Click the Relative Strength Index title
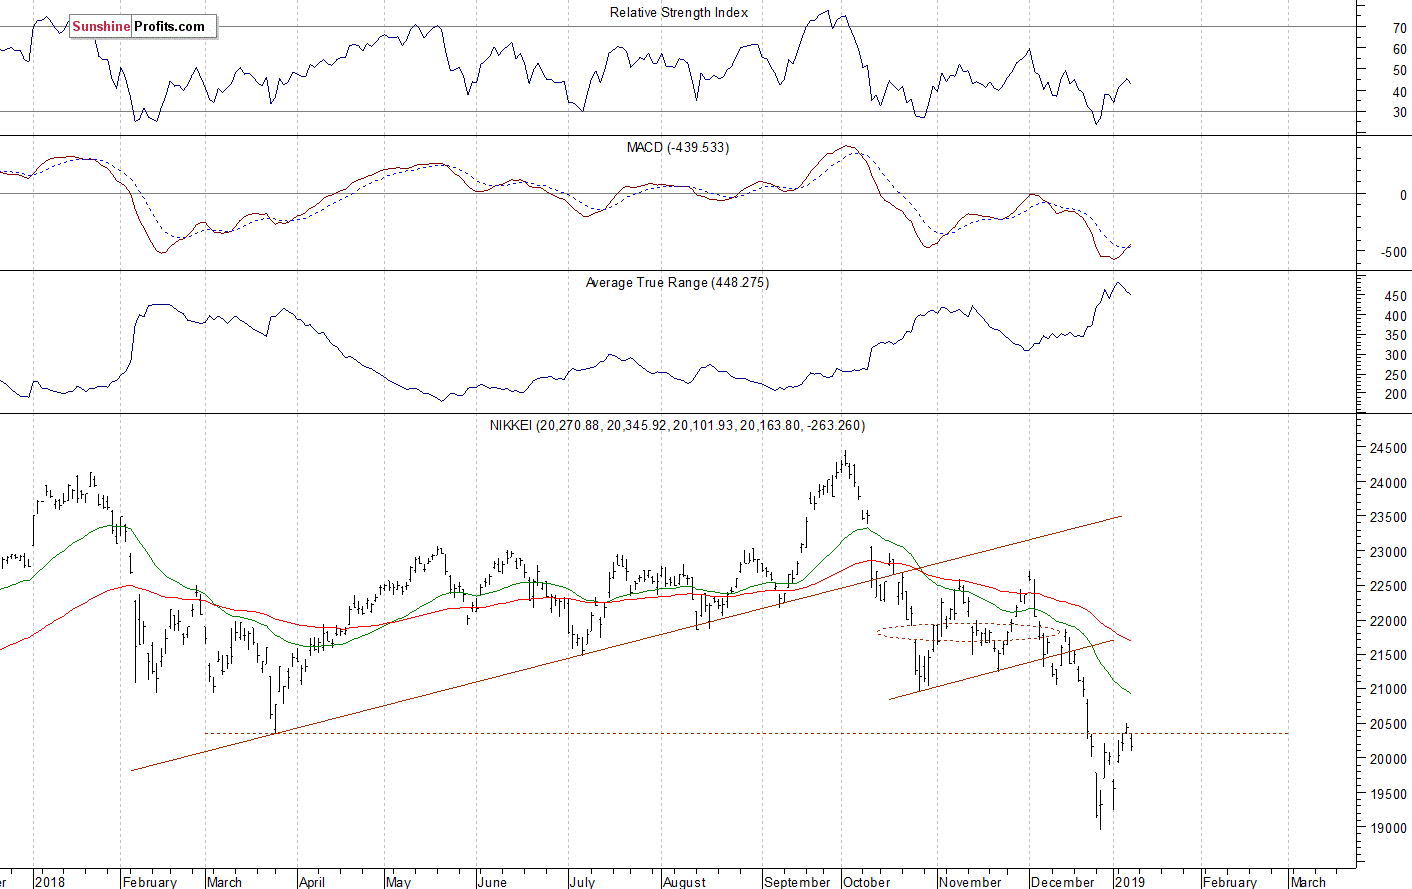This screenshot has height=889, width=1412. [678, 12]
